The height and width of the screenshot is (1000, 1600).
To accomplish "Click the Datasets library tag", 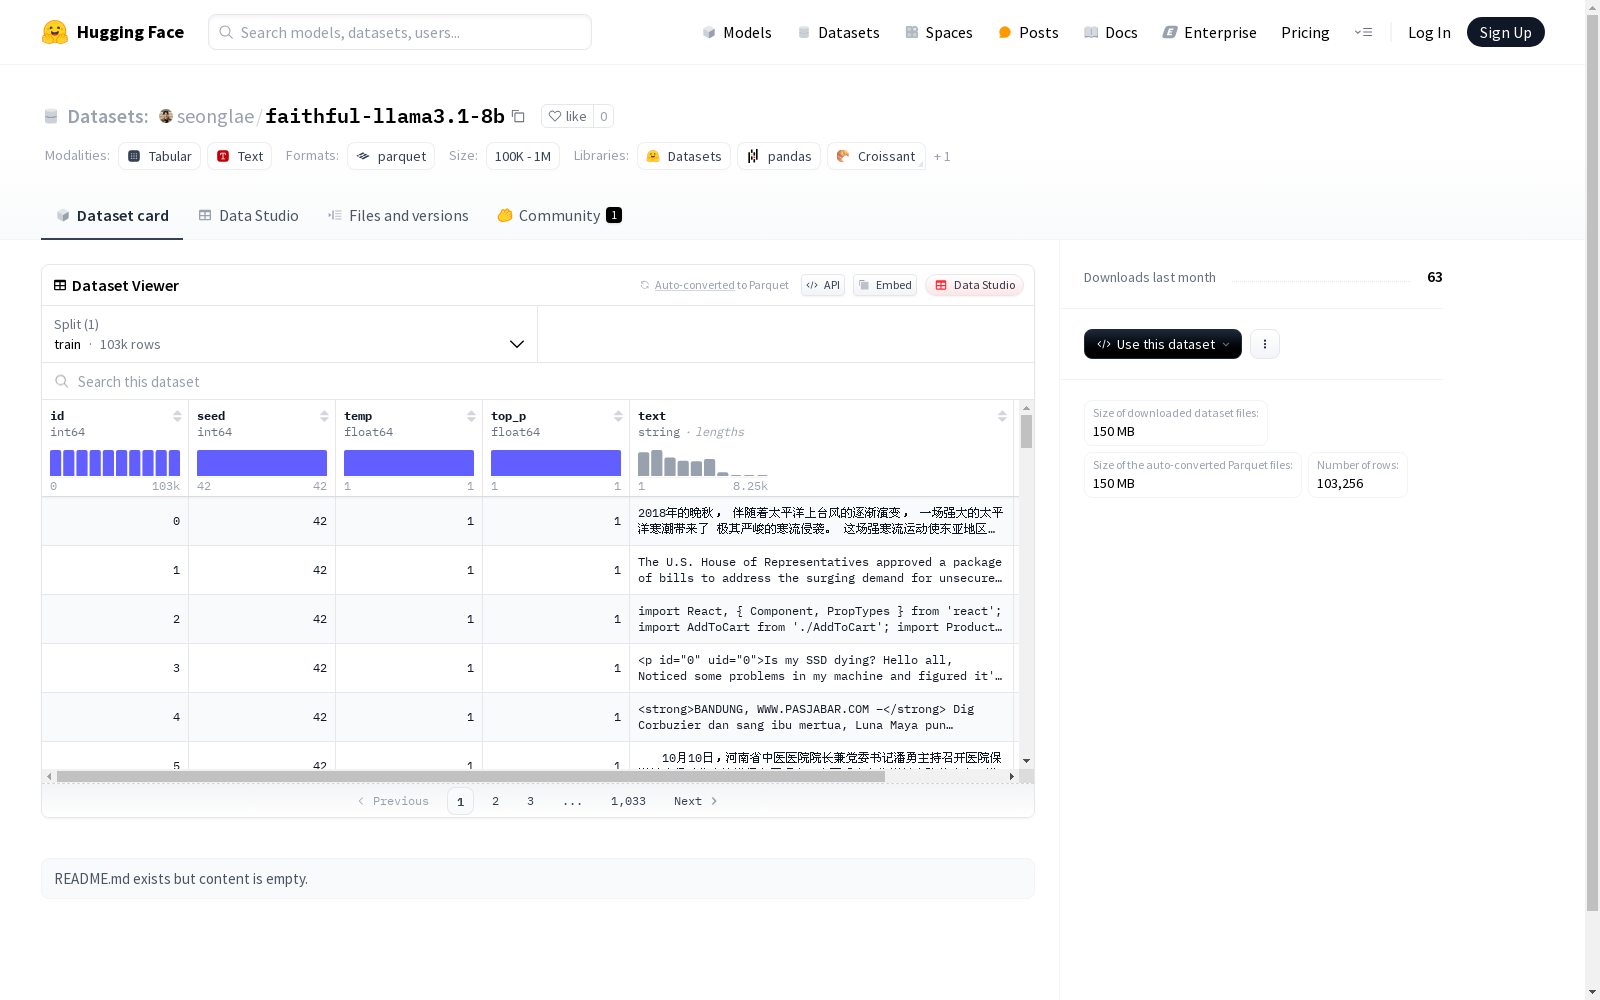I will pyautogui.click(x=684, y=156).
